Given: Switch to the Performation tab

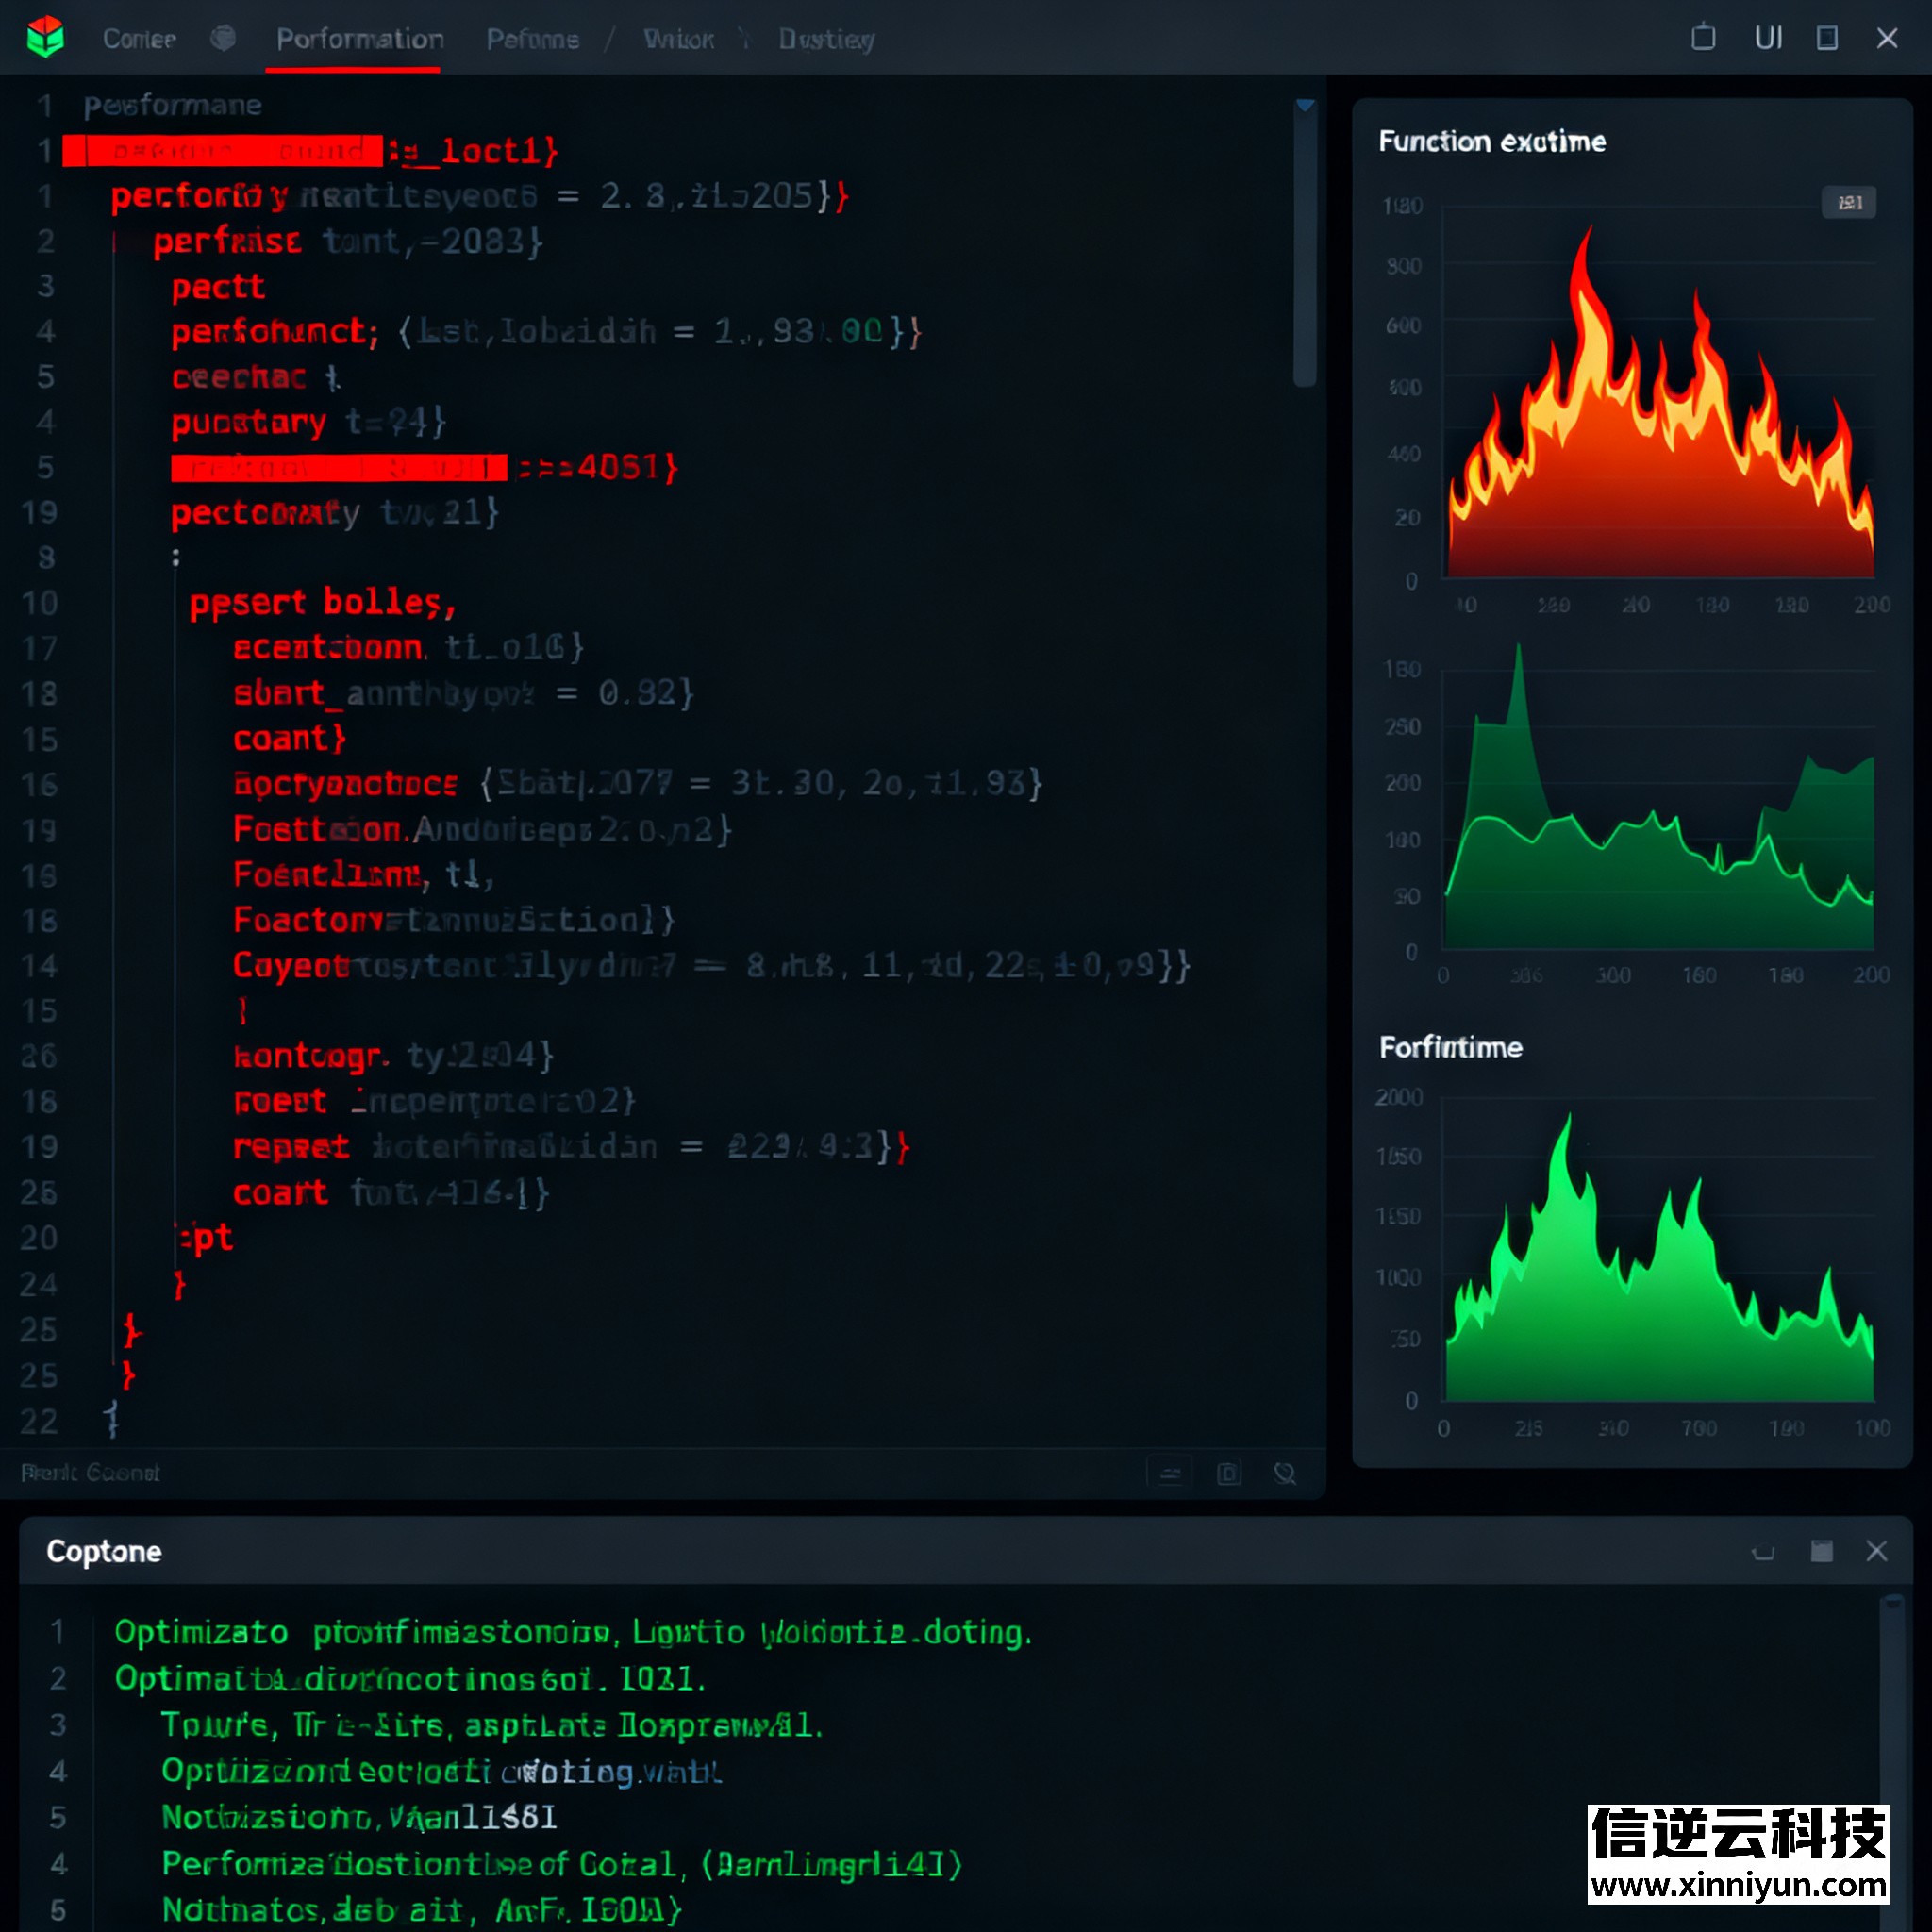Looking at the screenshot, I should click(x=360, y=39).
